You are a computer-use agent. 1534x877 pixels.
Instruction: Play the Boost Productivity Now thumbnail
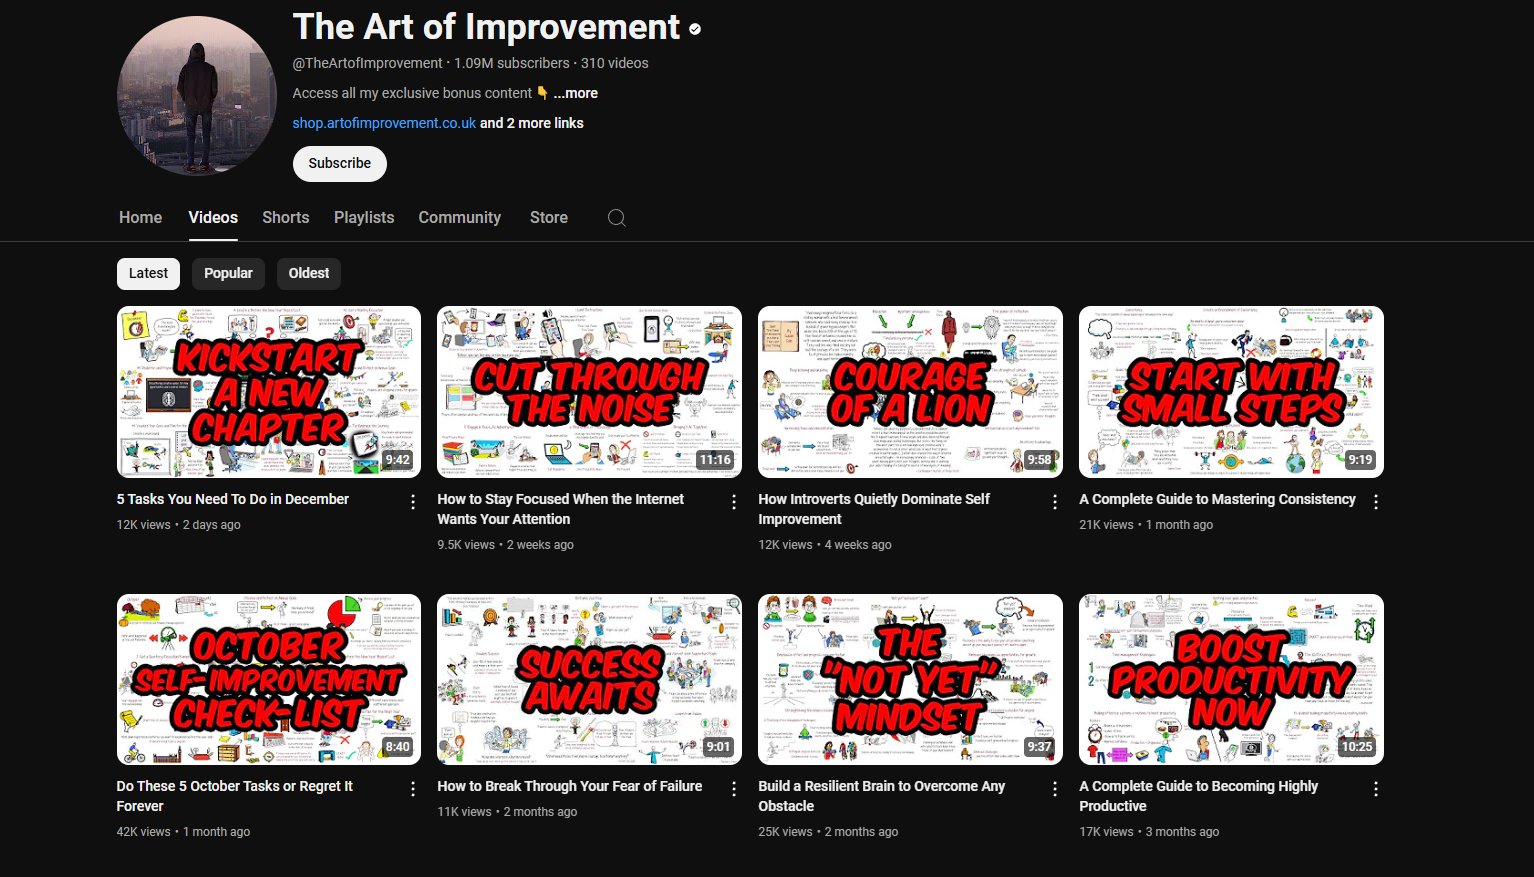tap(1231, 680)
